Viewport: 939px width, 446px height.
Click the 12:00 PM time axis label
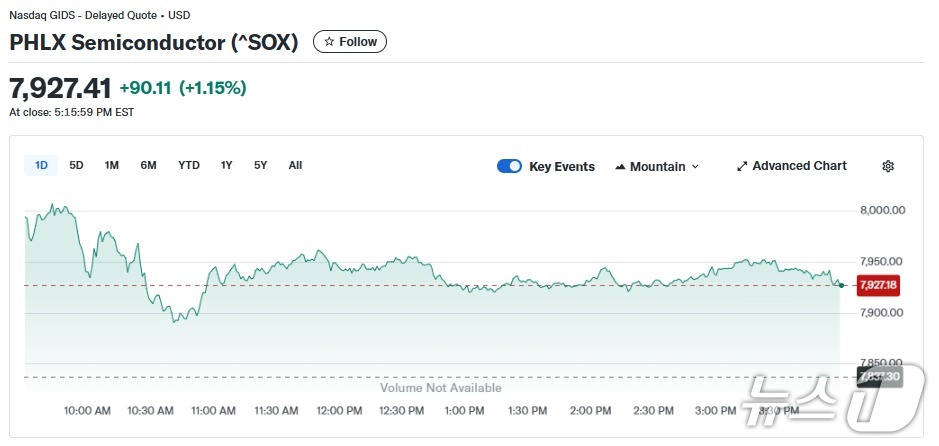point(339,411)
